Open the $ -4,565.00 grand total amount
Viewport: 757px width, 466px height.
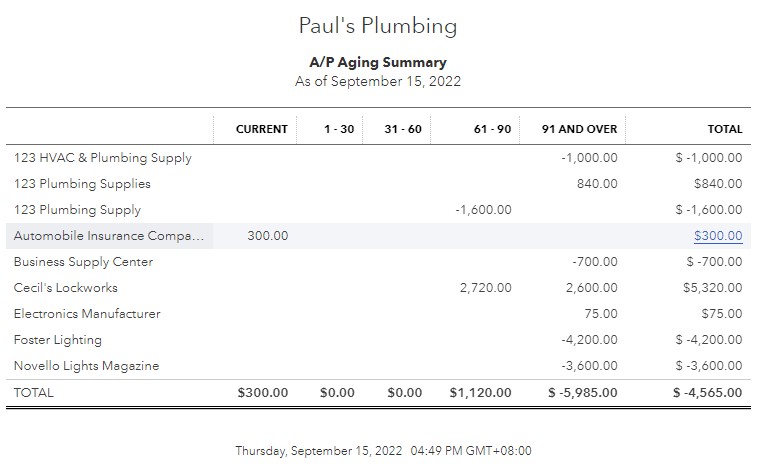(708, 393)
